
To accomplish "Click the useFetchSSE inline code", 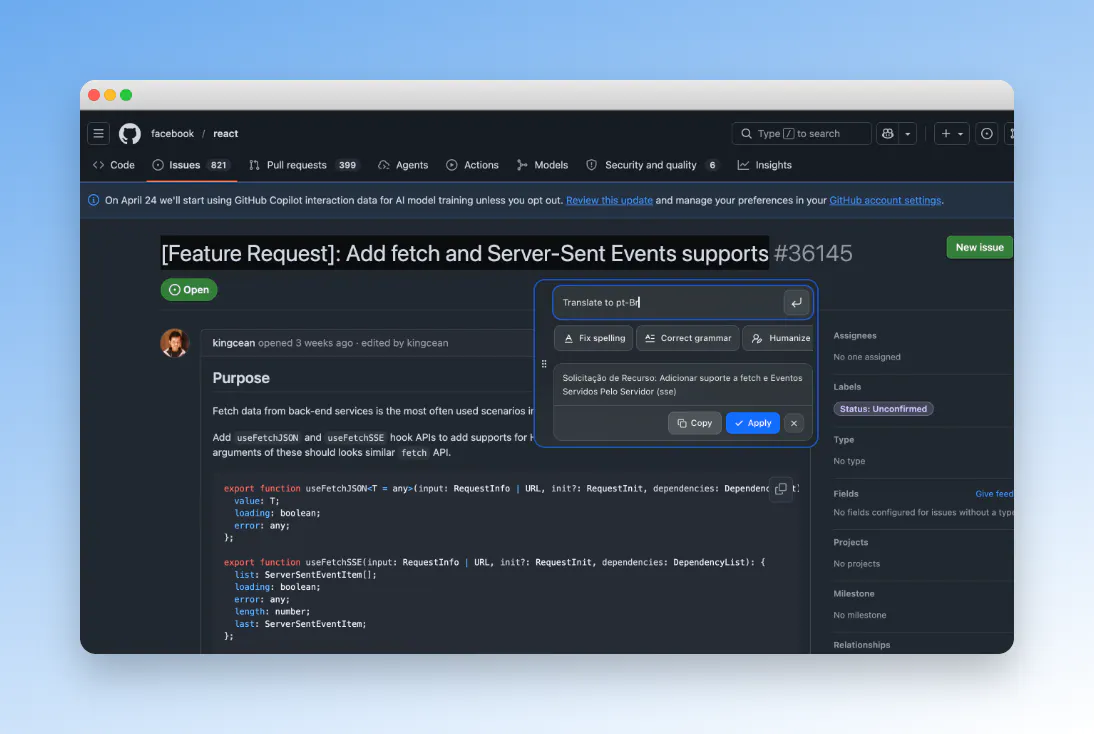I will coord(355,437).
